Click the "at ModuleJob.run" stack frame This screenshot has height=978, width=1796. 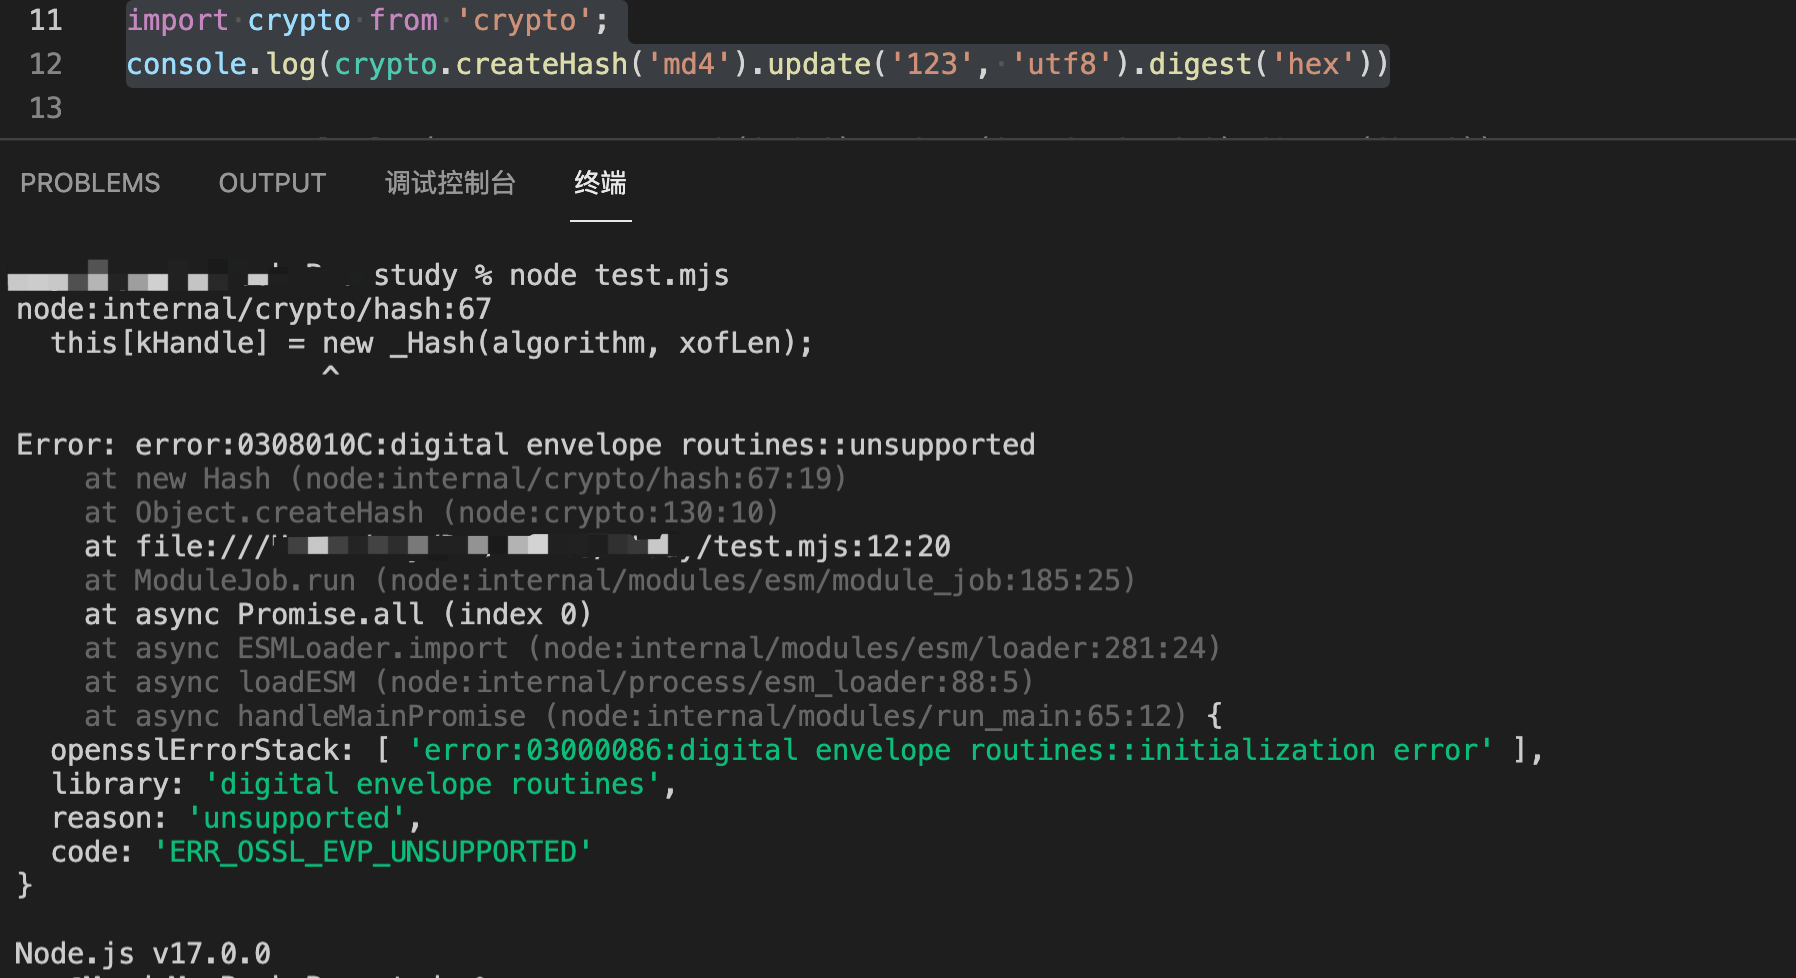tap(610, 581)
